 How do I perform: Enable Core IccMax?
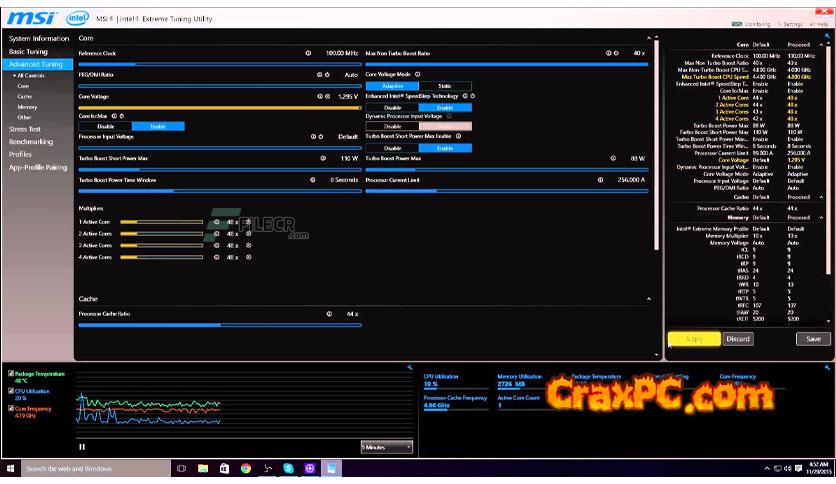[x=158, y=126]
